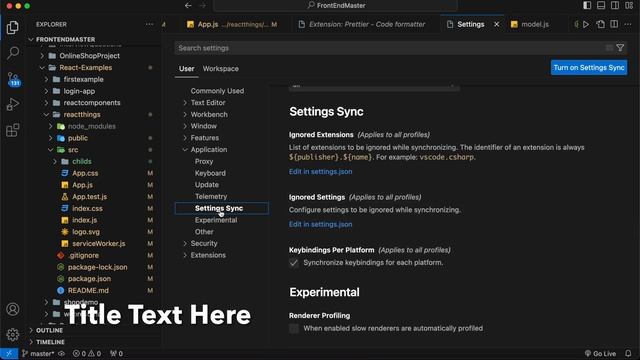Image resolution: width=640 pixels, height=360 pixels.
Task: Navigate back with the left arrow
Action: tap(188, 5)
